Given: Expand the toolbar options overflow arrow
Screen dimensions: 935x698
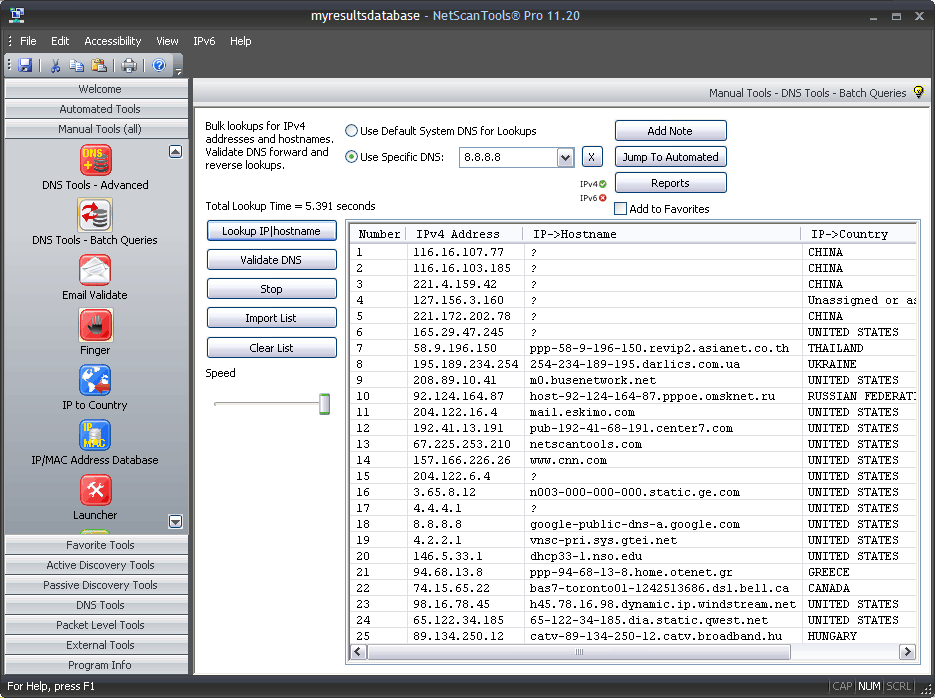Looking at the screenshot, I should [178, 71].
